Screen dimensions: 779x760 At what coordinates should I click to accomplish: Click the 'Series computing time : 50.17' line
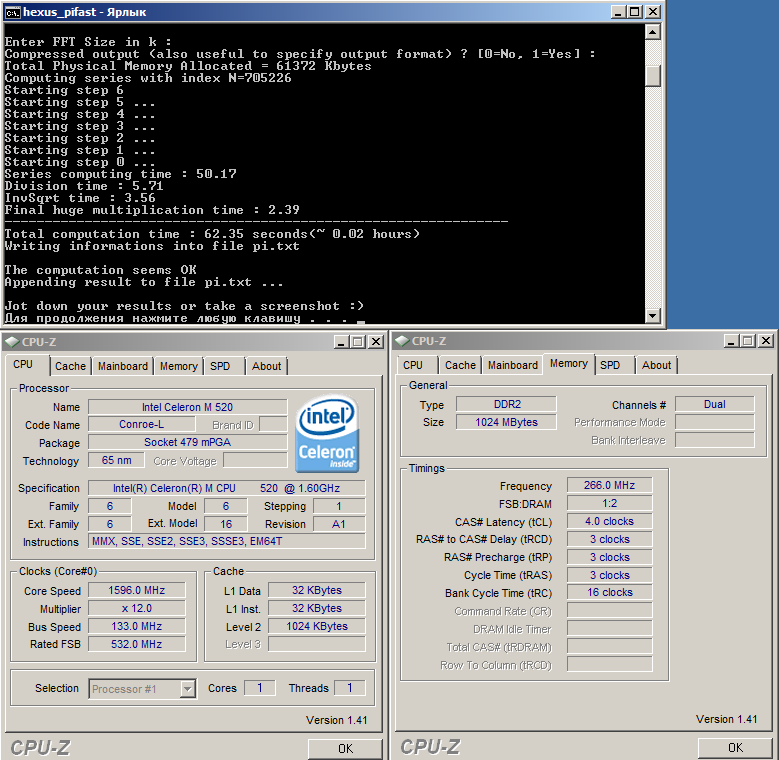(121, 174)
